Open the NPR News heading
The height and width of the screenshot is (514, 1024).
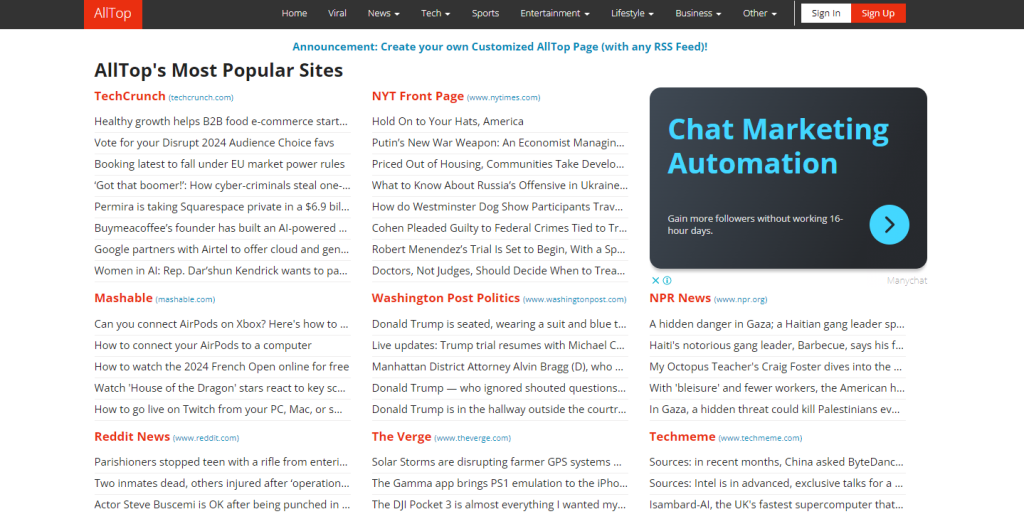680,298
